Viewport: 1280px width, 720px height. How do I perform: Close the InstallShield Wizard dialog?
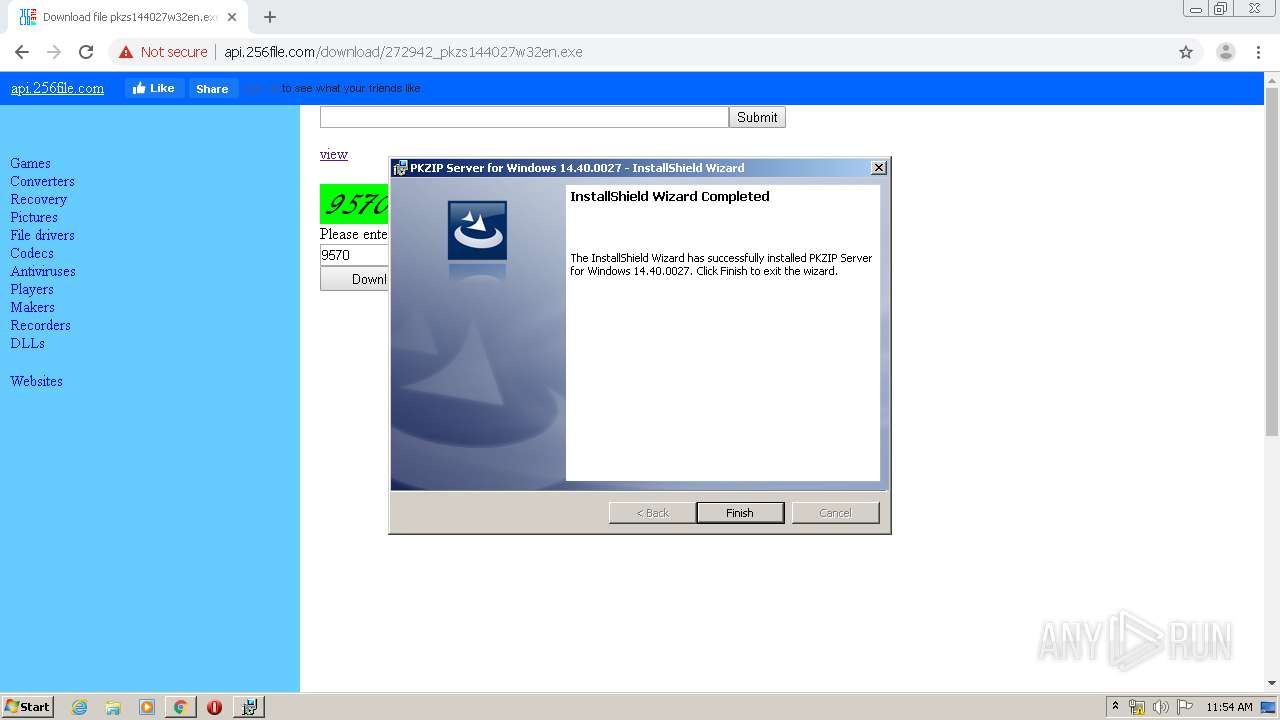[x=878, y=168]
